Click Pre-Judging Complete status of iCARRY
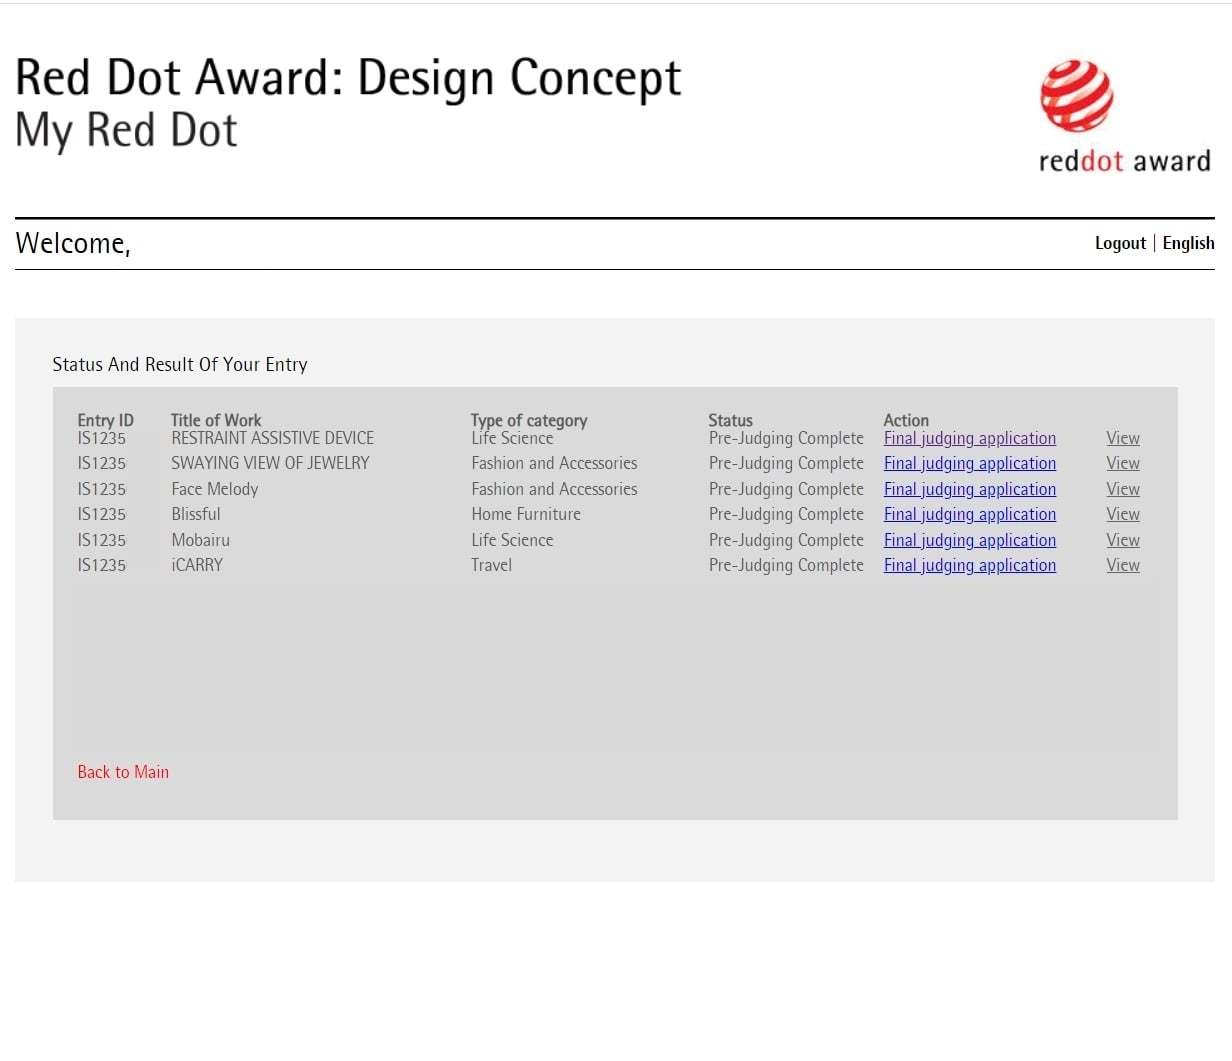Image resolution: width=1232 pixels, height=1061 pixels. pos(786,565)
